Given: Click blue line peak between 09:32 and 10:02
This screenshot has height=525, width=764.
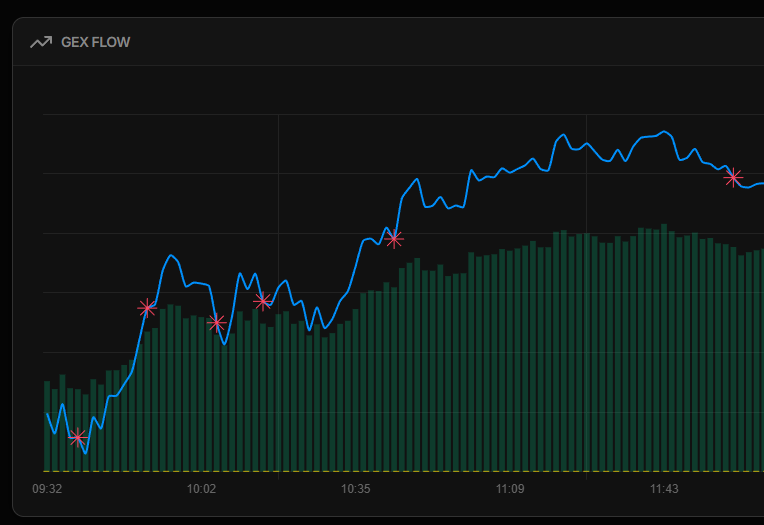Looking at the screenshot, I should (x=172, y=256).
